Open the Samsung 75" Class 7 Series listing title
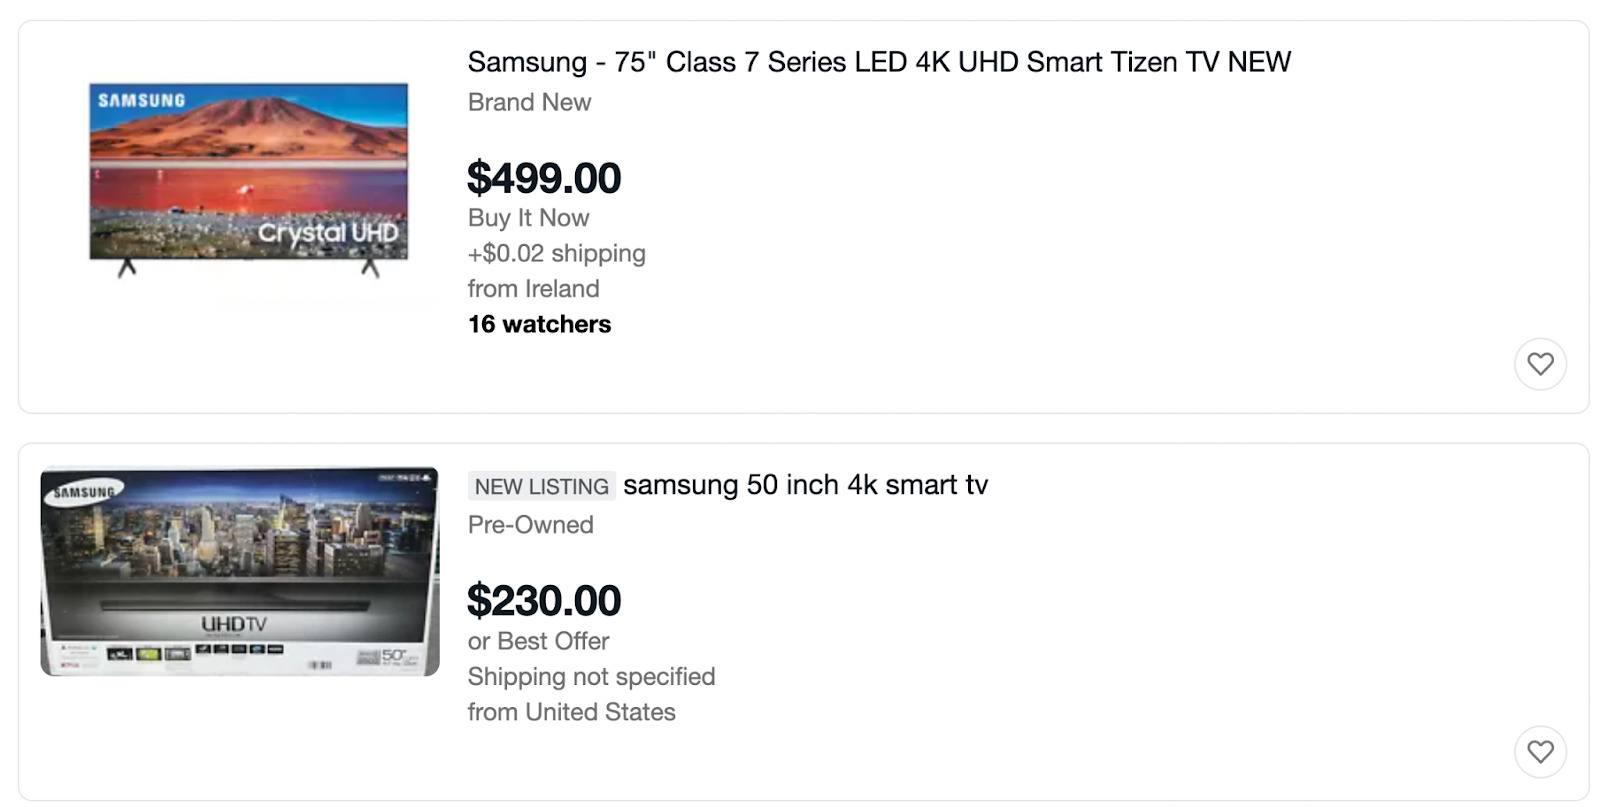The image size is (1600, 810). coord(878,61)
